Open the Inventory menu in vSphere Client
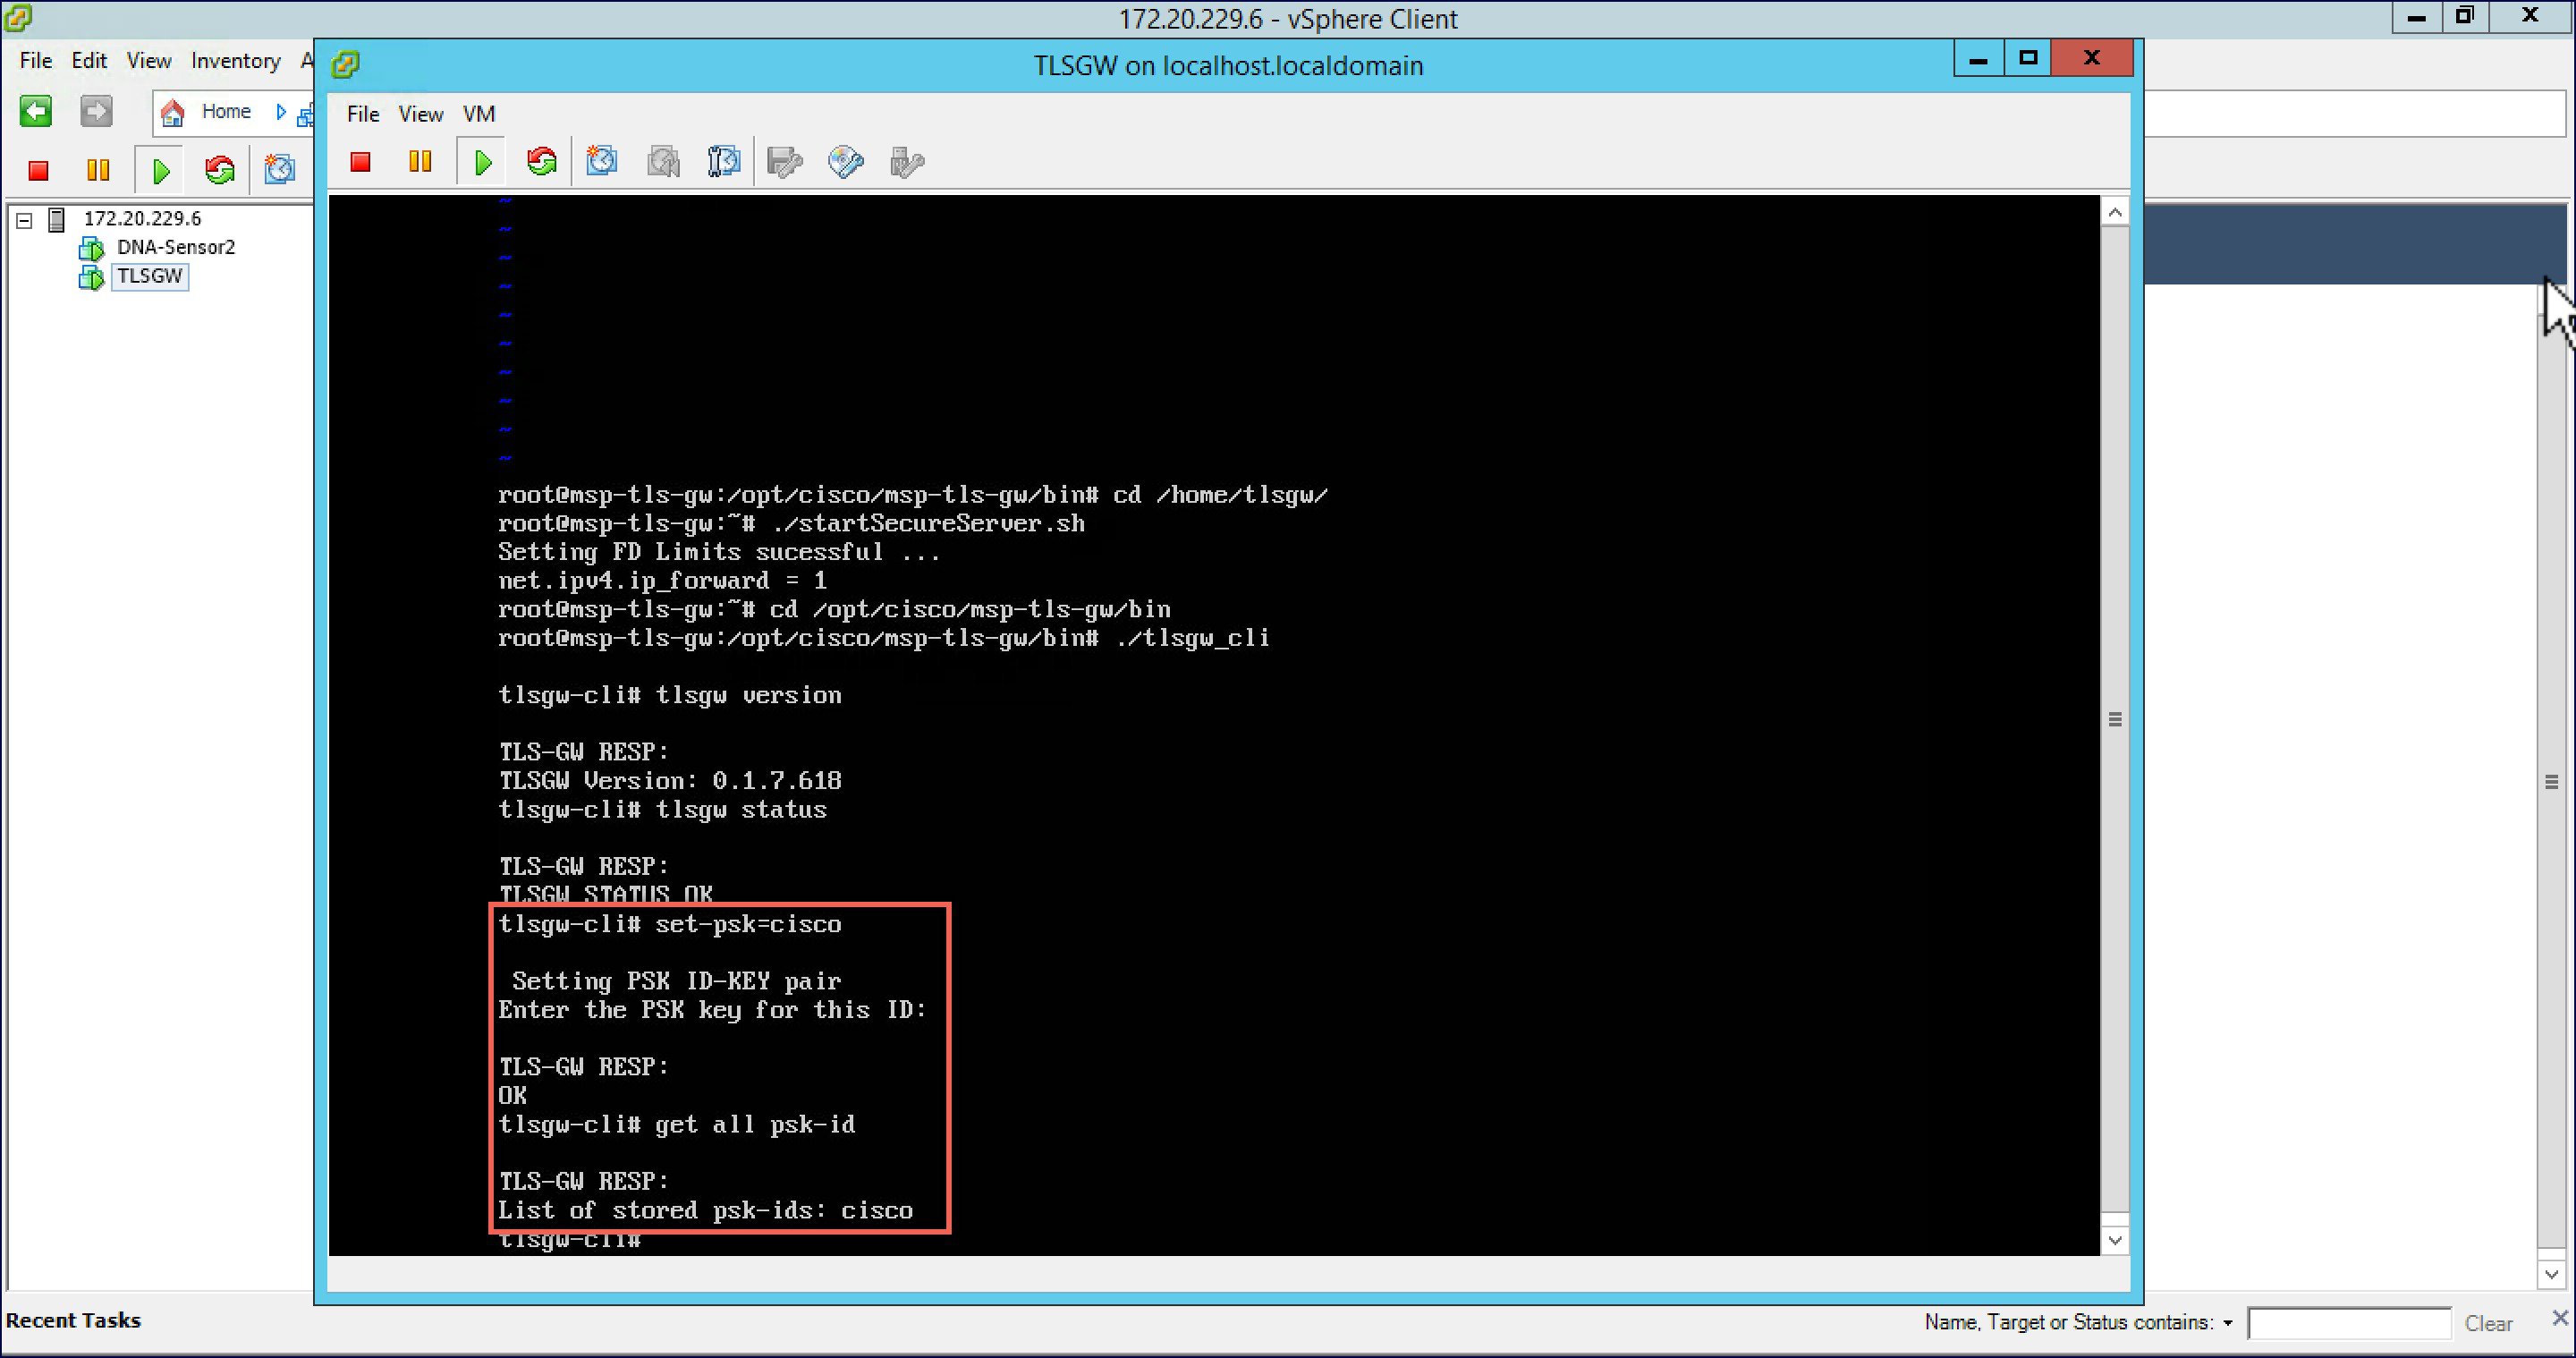This screenshot has height=1358, width=2576. point(235,61)
